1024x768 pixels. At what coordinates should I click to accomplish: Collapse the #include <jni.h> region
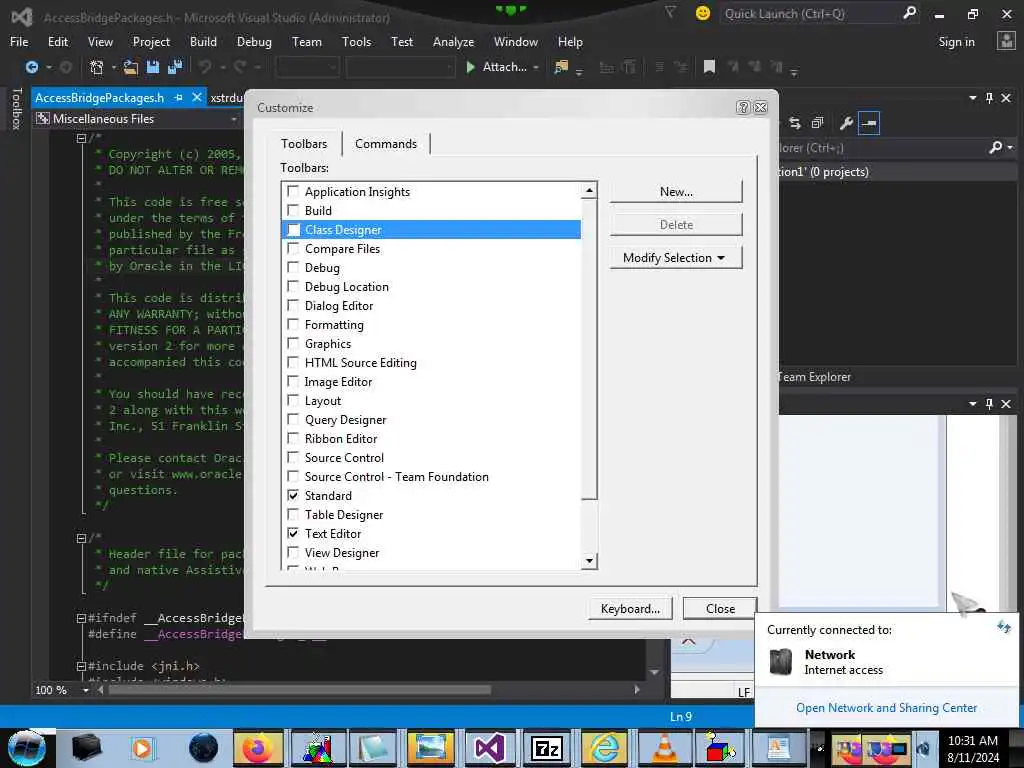[81, 666]
